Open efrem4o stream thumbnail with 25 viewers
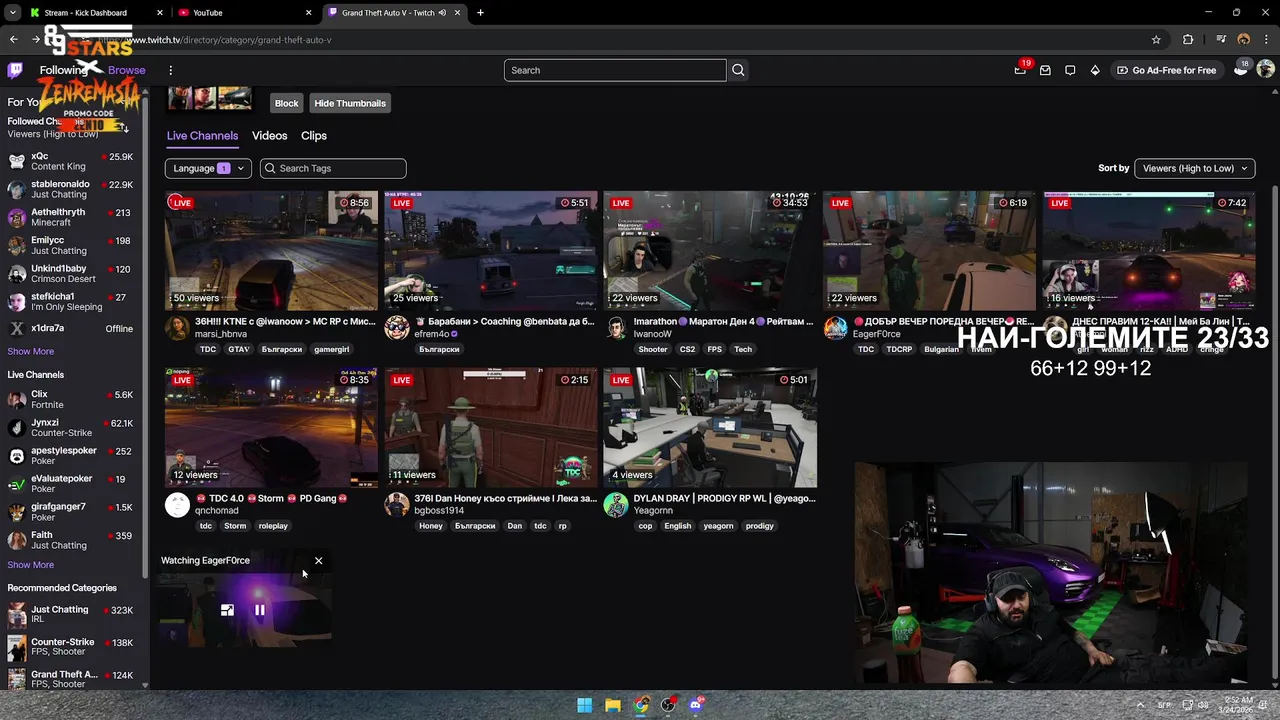The height and width of the screenshot is (720, 1280). pos(491,250)
